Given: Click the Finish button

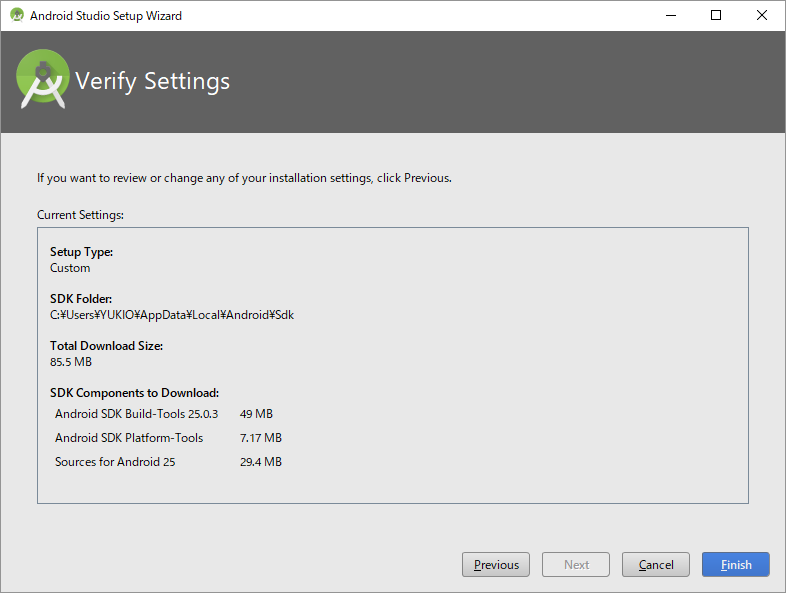Looking at the screenshot, I should 735,565.
